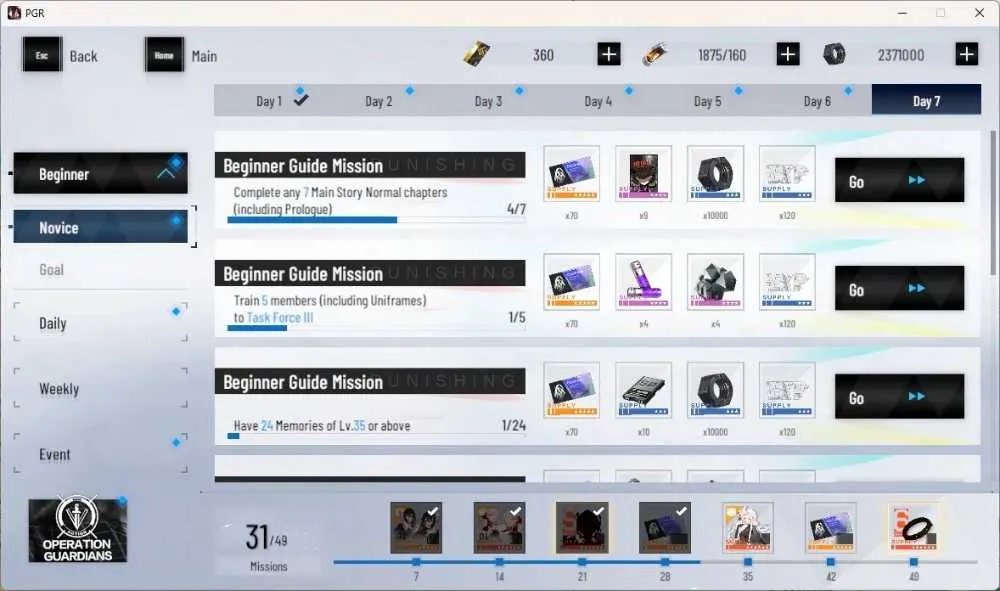Go to the Lv.35 Memories mission

point(899,397)
